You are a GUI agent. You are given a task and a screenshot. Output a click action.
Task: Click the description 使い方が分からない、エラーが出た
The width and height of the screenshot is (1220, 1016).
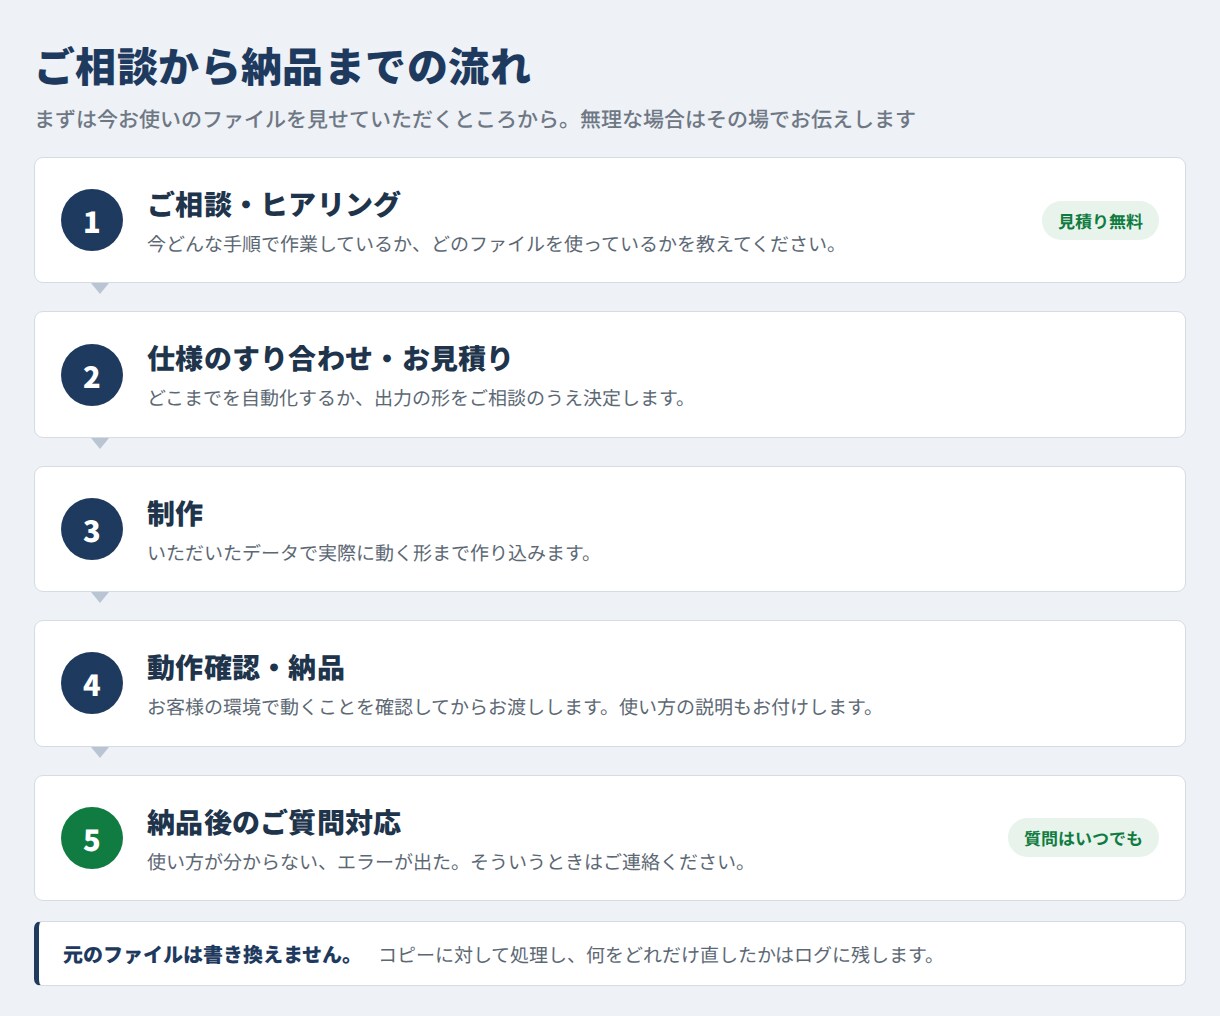(447, 862)
